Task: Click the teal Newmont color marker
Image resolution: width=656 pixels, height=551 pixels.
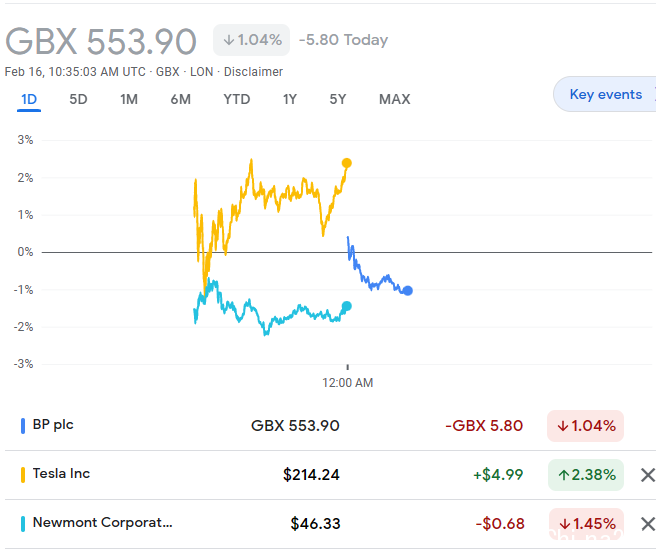Action: pos(23,524)
